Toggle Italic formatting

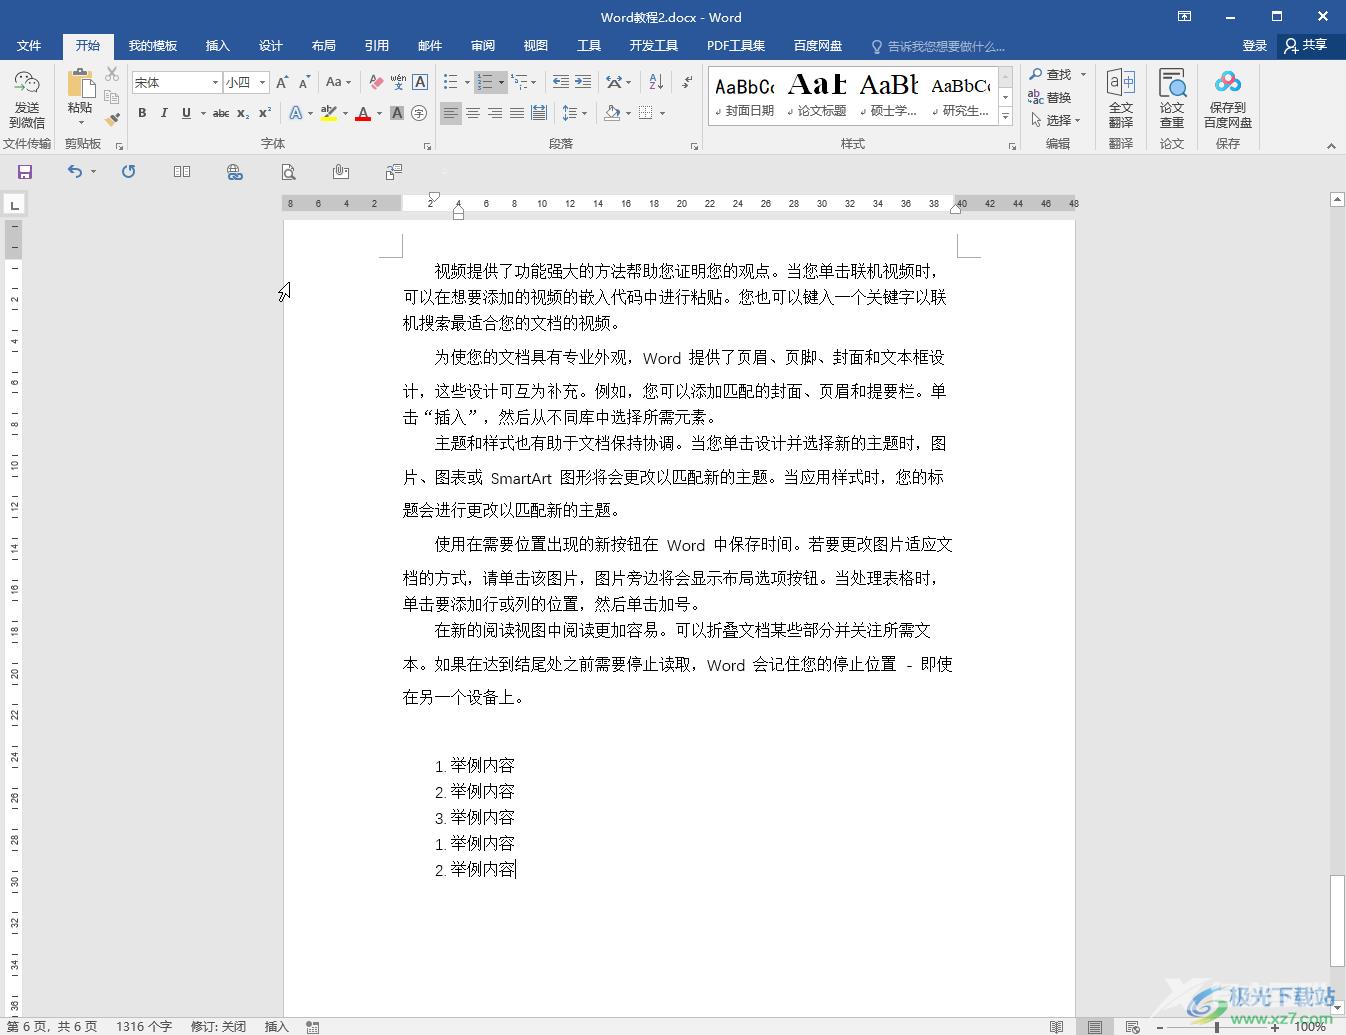(x=164, y=113)
